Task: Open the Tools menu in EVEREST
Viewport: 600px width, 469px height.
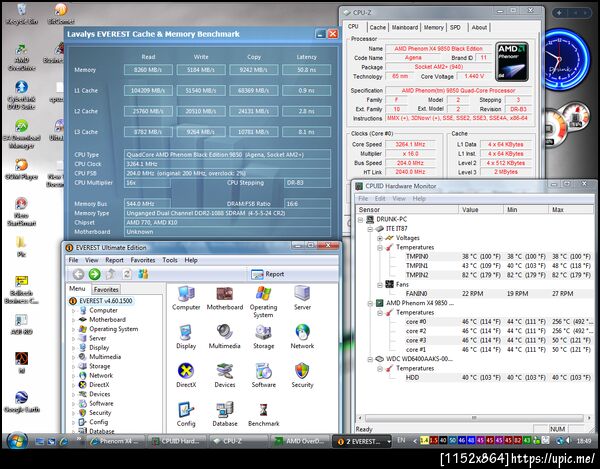Action: tap(170, 260)
